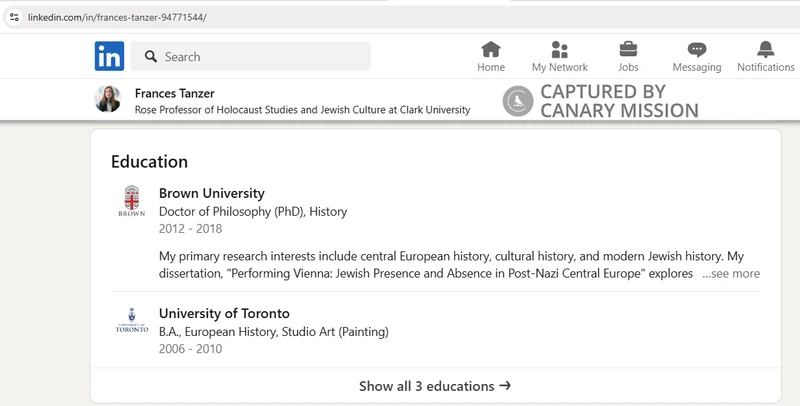Open the Brown University school link
Image resolution: width=800 pixels, height=406 pixels.
click(x=211, y=193)
